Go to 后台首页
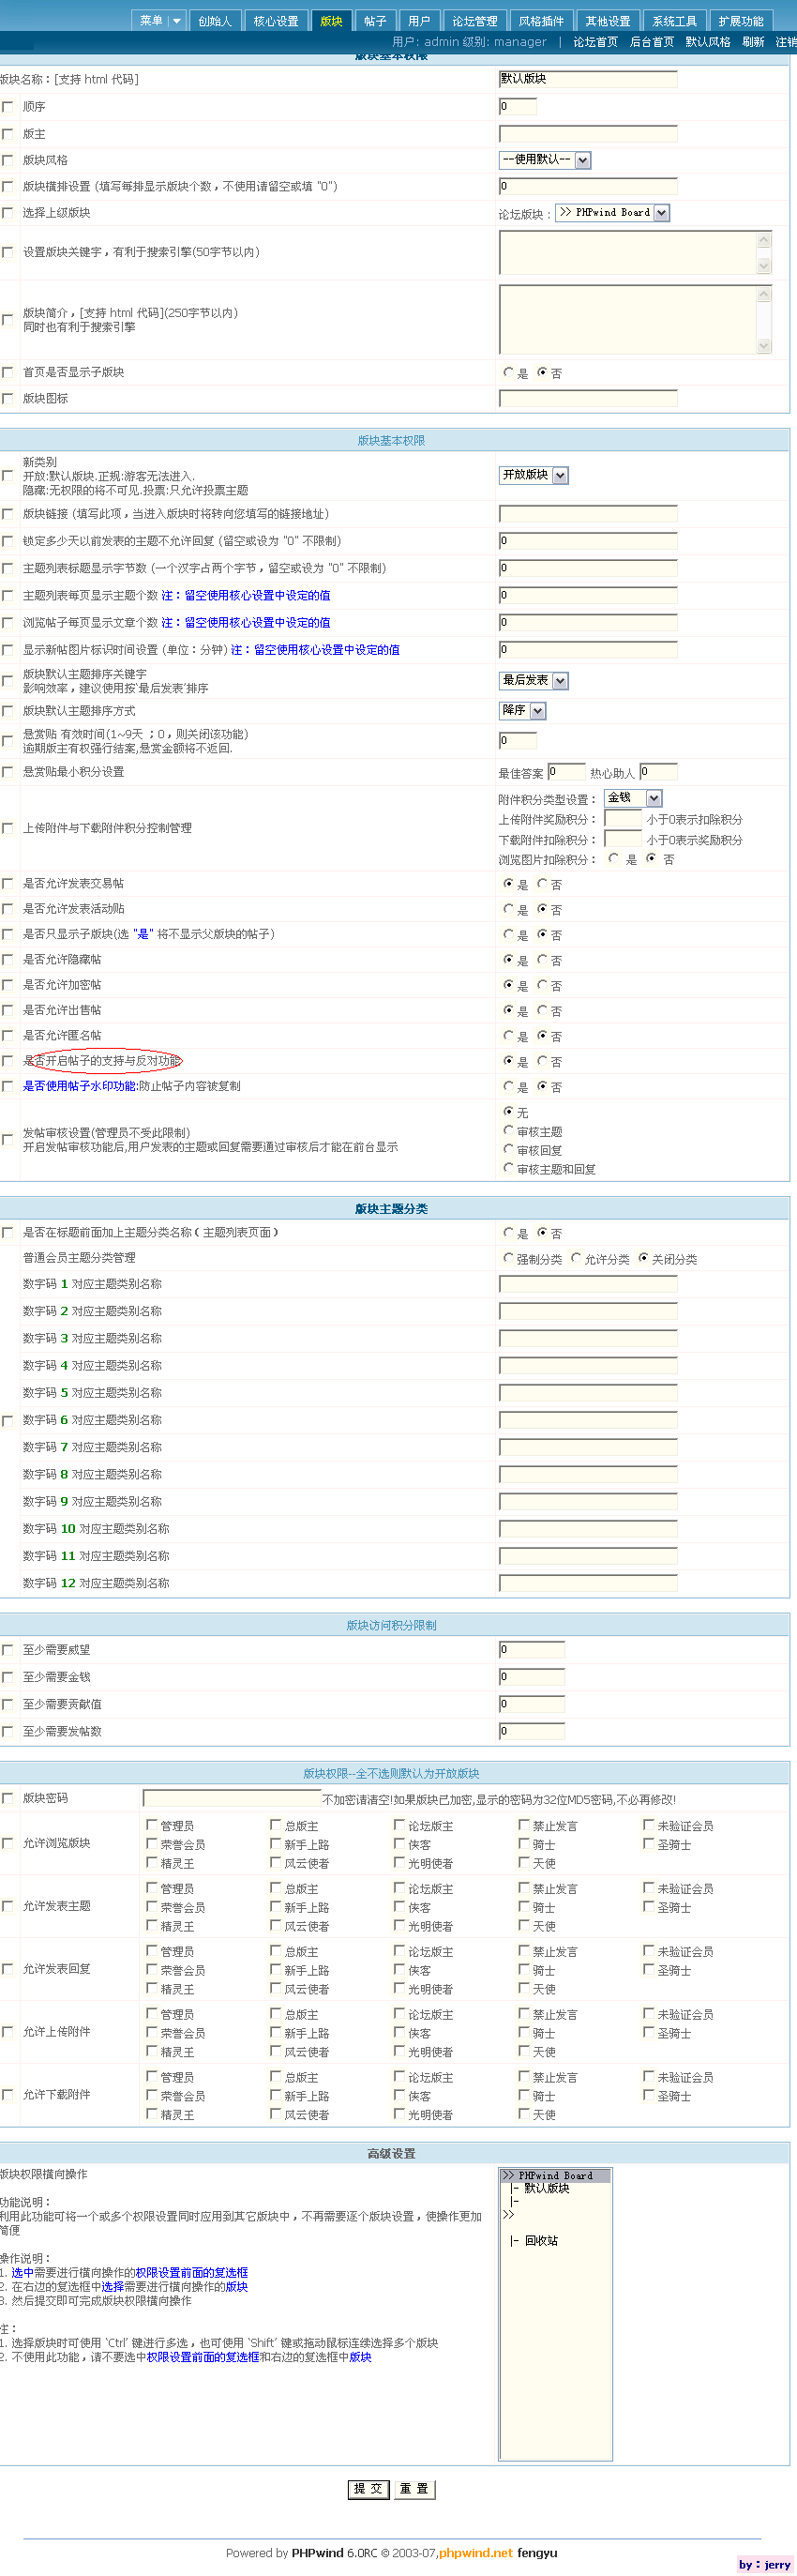 click(652, 42)
